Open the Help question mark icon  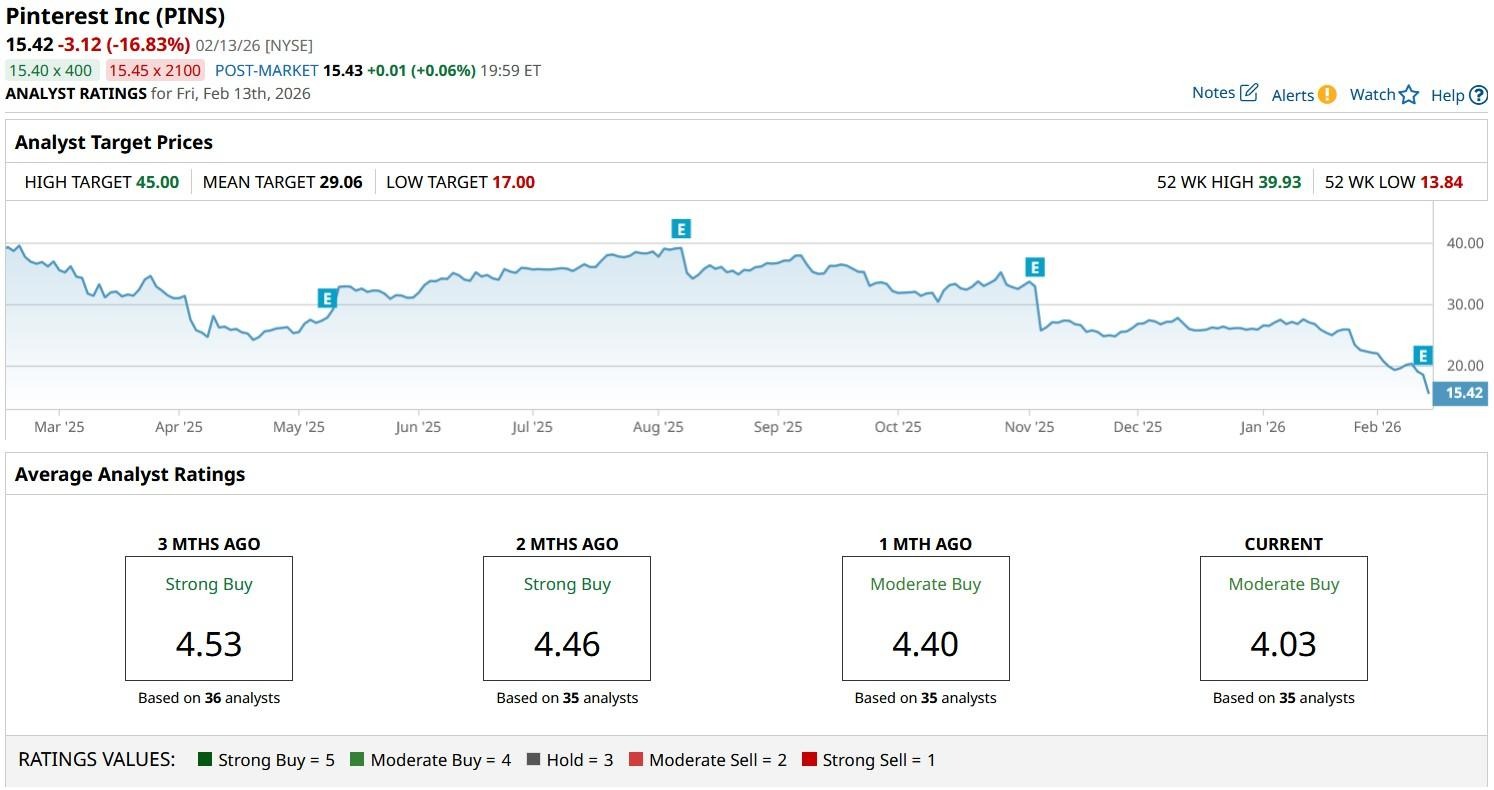(x=1479, y=96)
